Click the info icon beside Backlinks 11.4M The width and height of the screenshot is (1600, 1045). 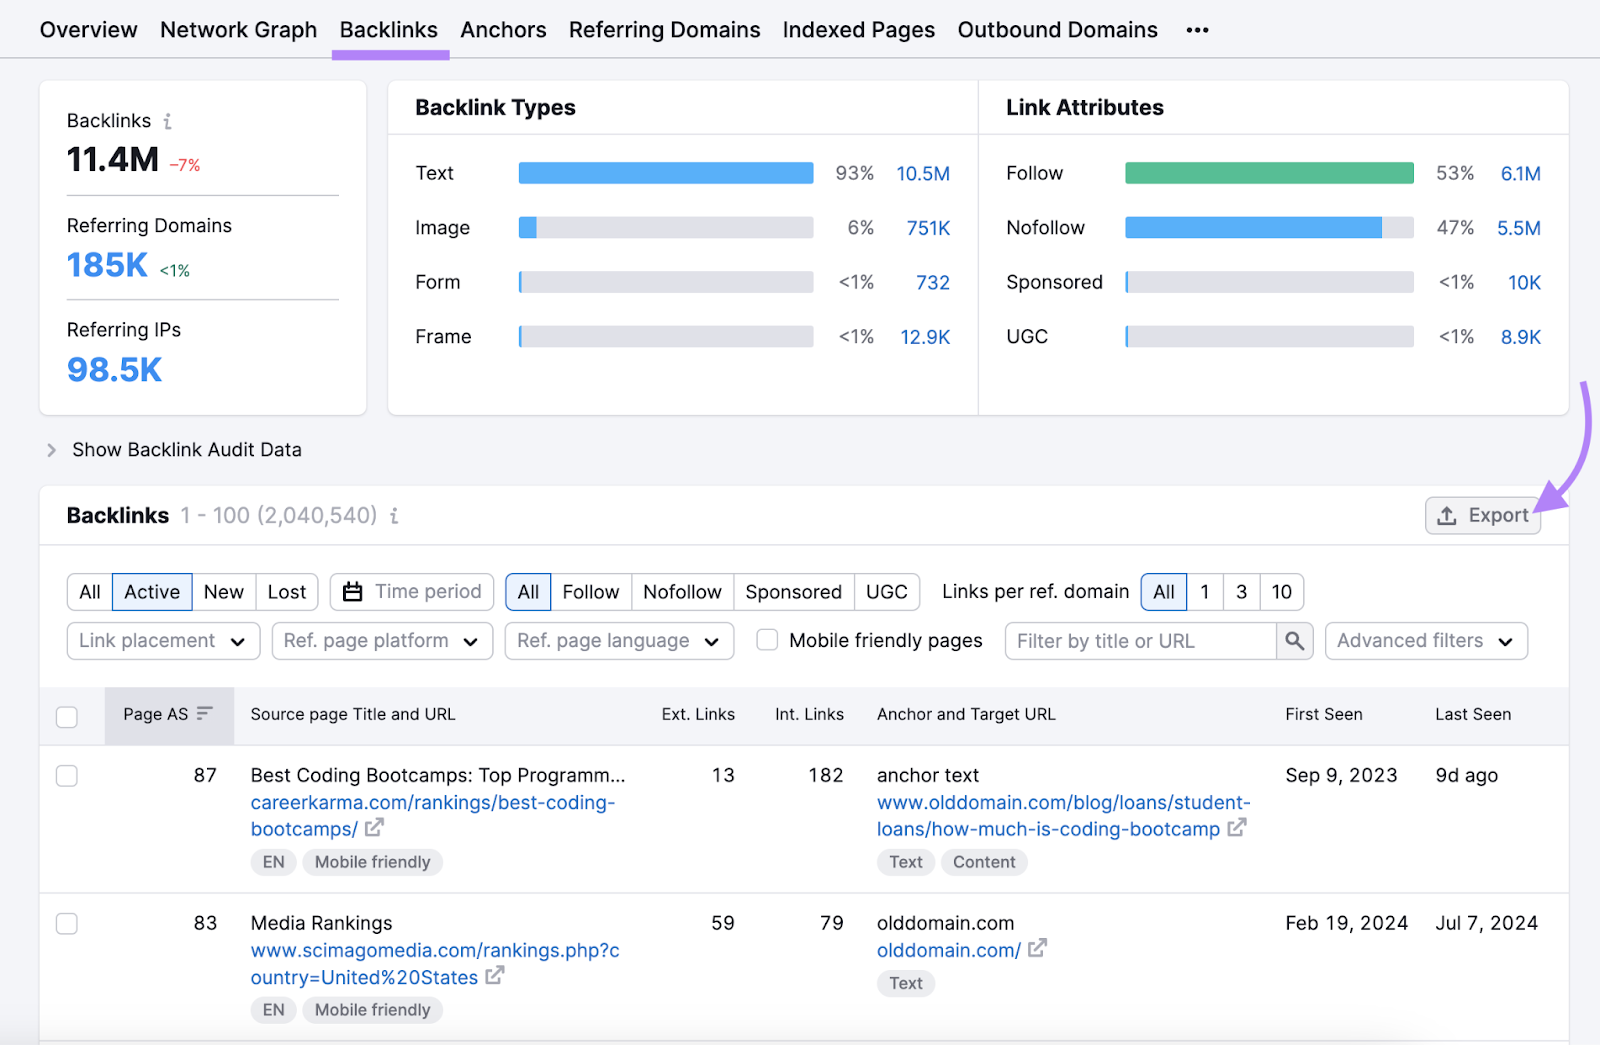click(167, 120)
